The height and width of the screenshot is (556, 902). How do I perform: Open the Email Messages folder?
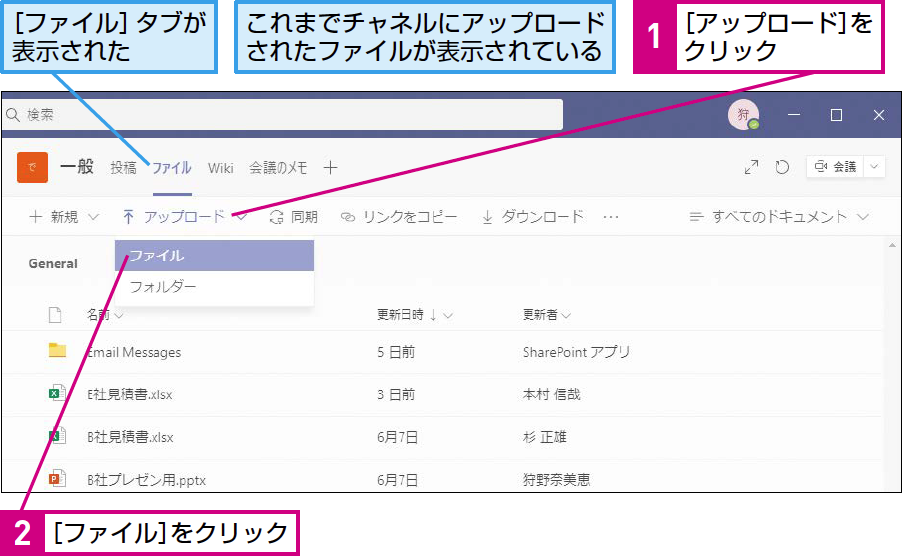(x=134, y=352)
